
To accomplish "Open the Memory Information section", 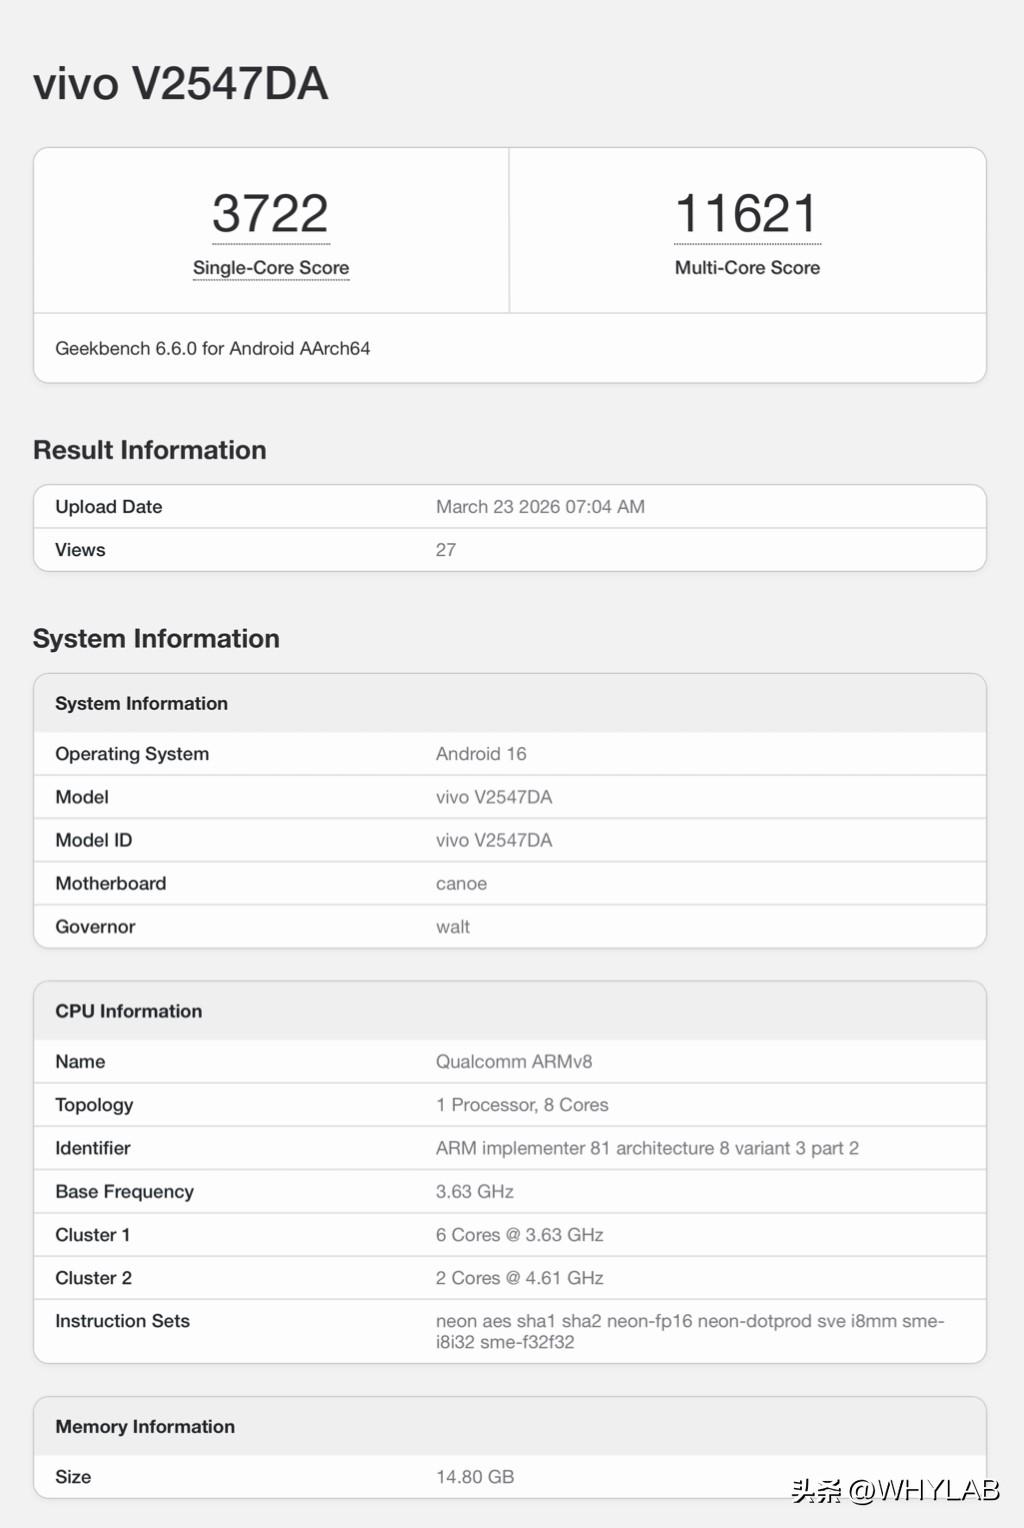I will coord(144,1426).
